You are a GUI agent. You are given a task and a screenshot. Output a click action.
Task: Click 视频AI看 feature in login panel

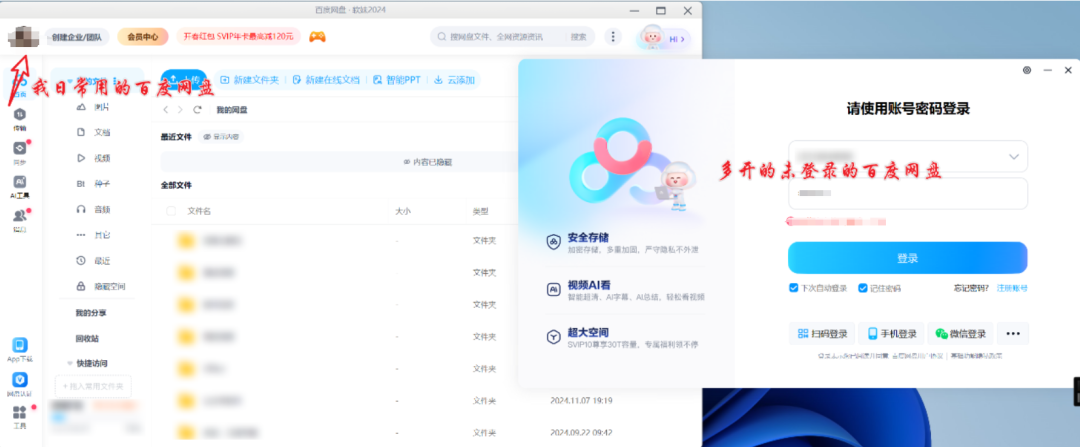point(625,290)
